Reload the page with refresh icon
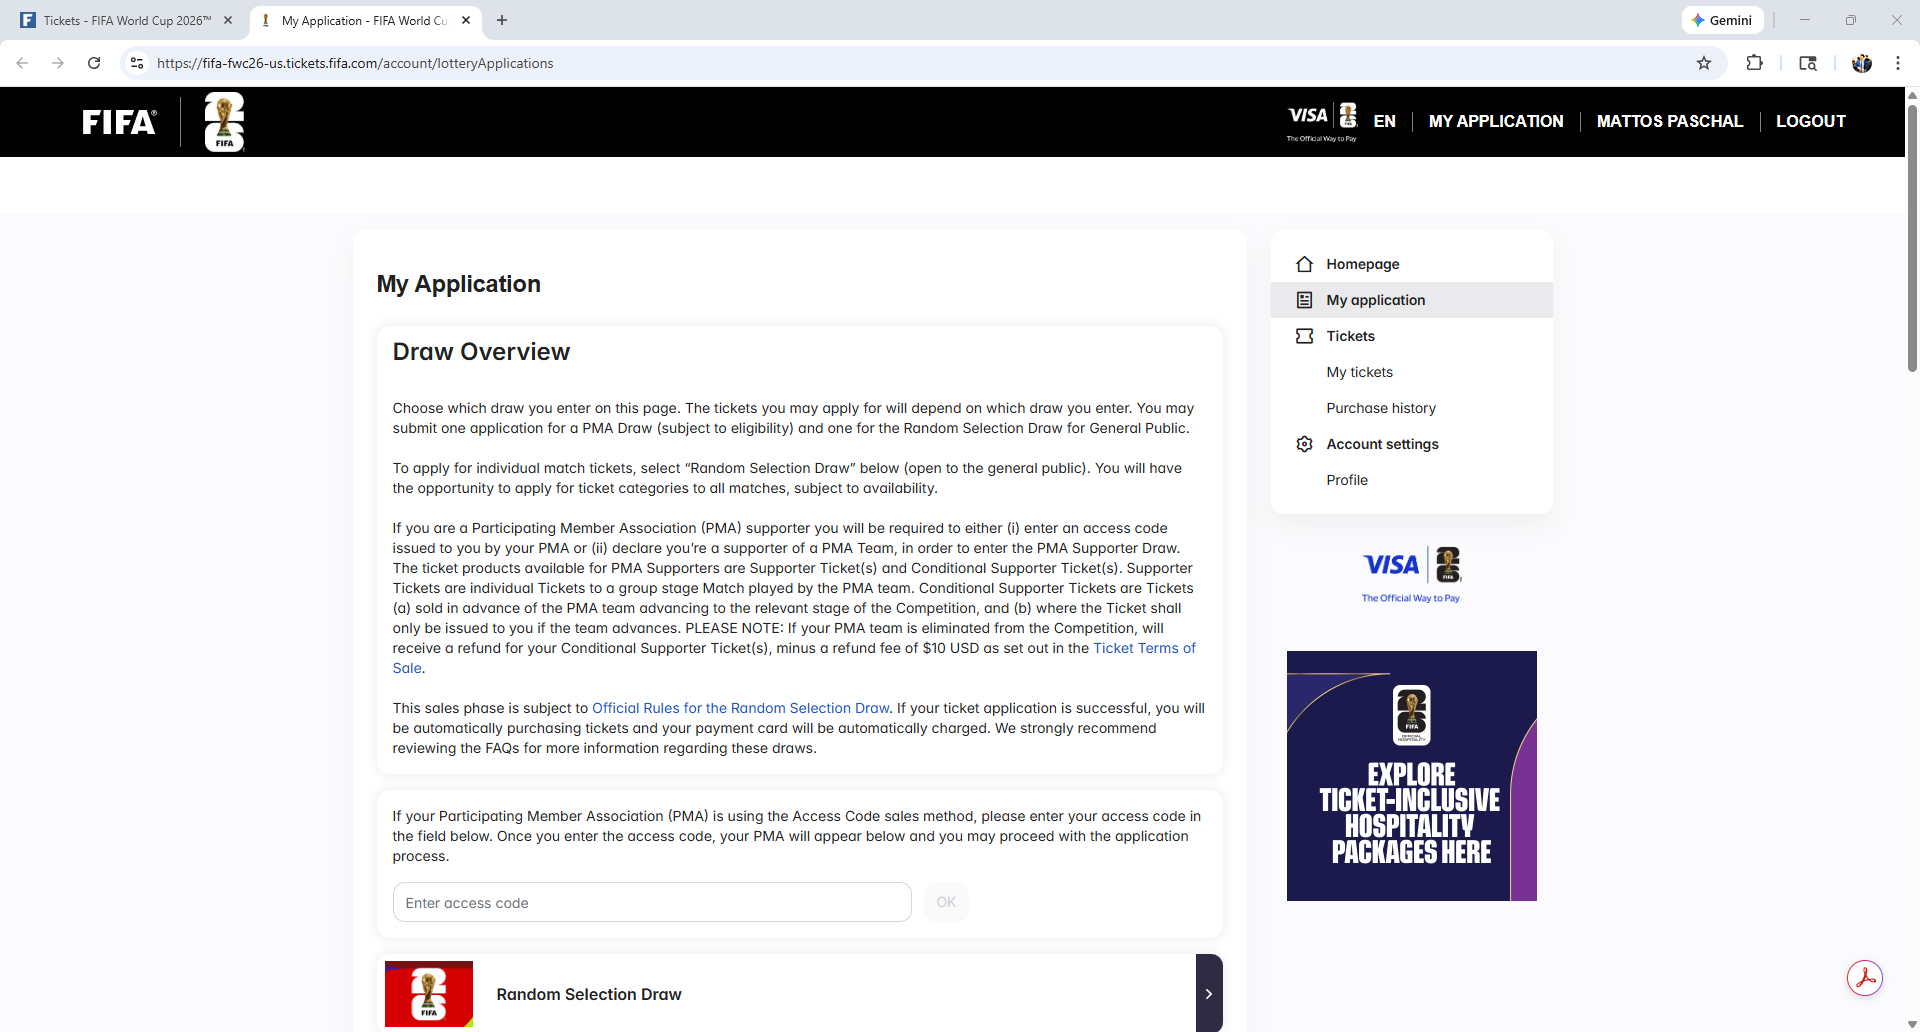The image size is (1920, 1032). 94,63
